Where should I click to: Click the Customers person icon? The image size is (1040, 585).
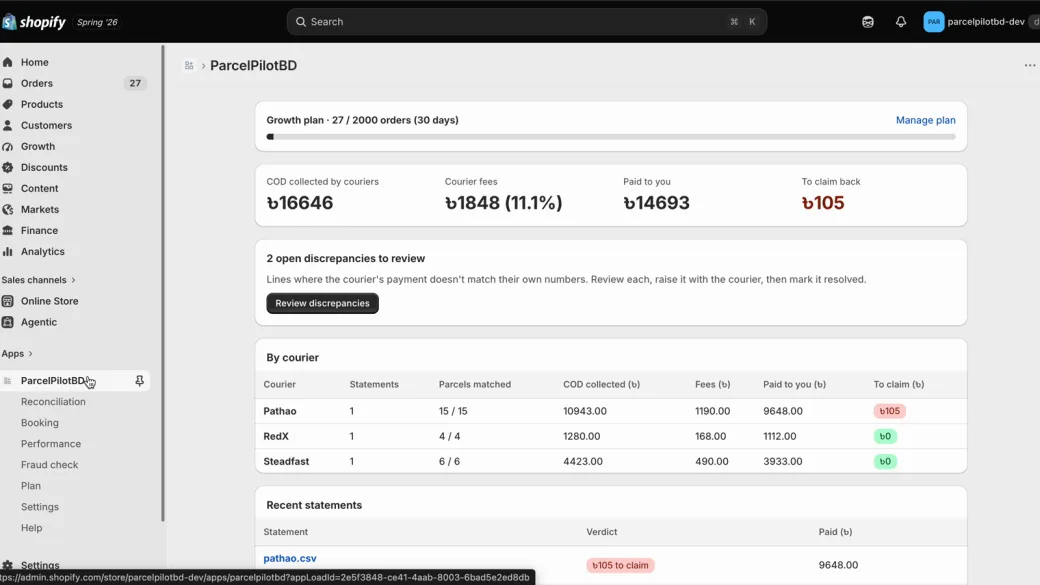(8, 125)
